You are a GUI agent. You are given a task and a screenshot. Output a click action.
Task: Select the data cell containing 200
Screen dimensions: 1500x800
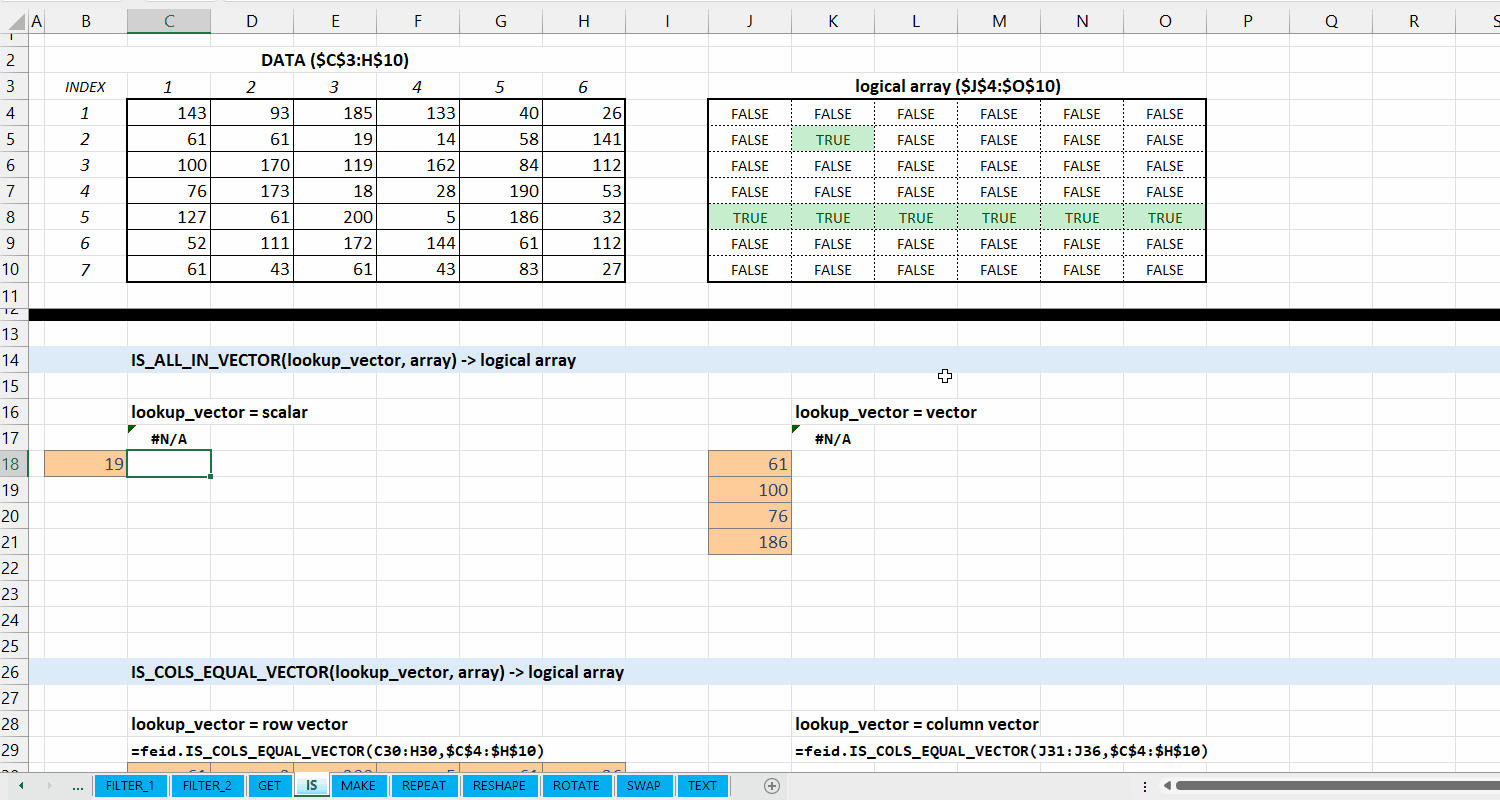pos(335,217)
